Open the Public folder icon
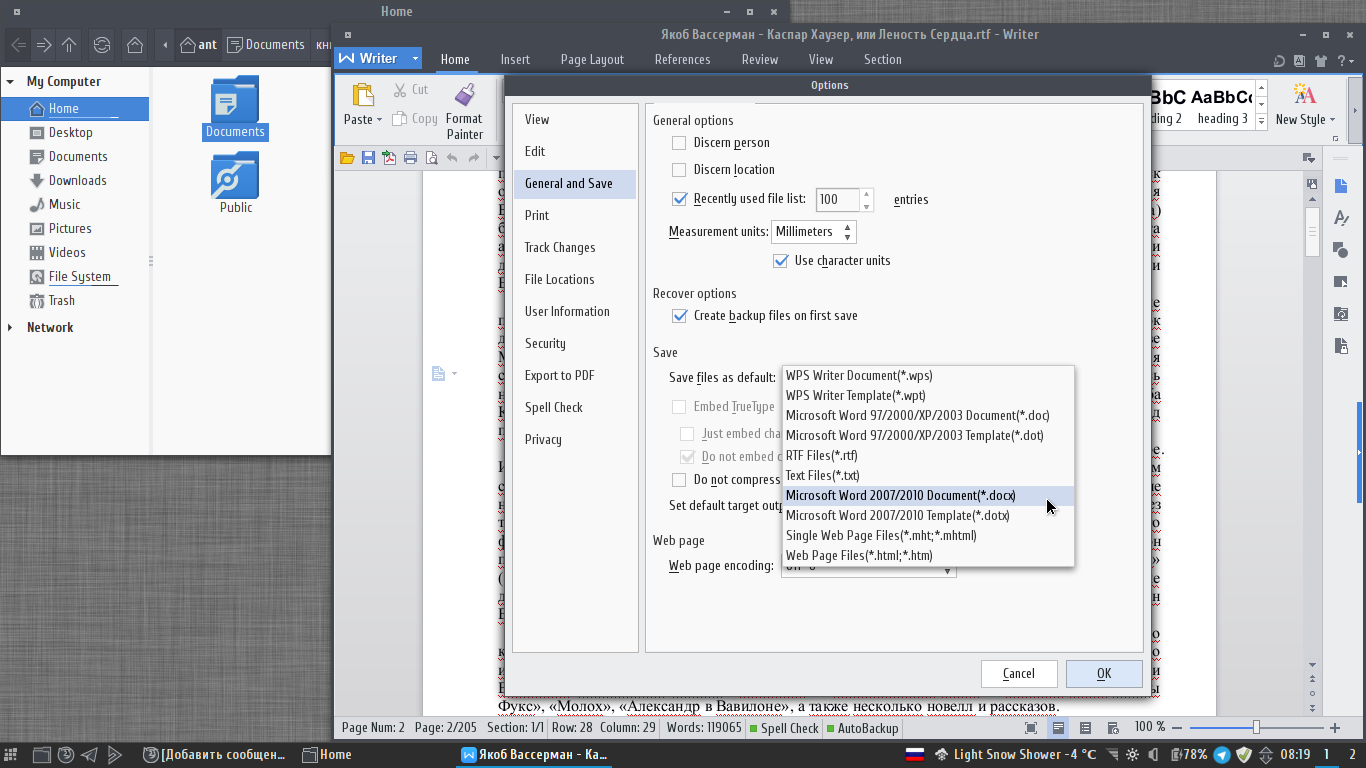The height and width of the screenshot is (768, 1366). pos(235,175)
